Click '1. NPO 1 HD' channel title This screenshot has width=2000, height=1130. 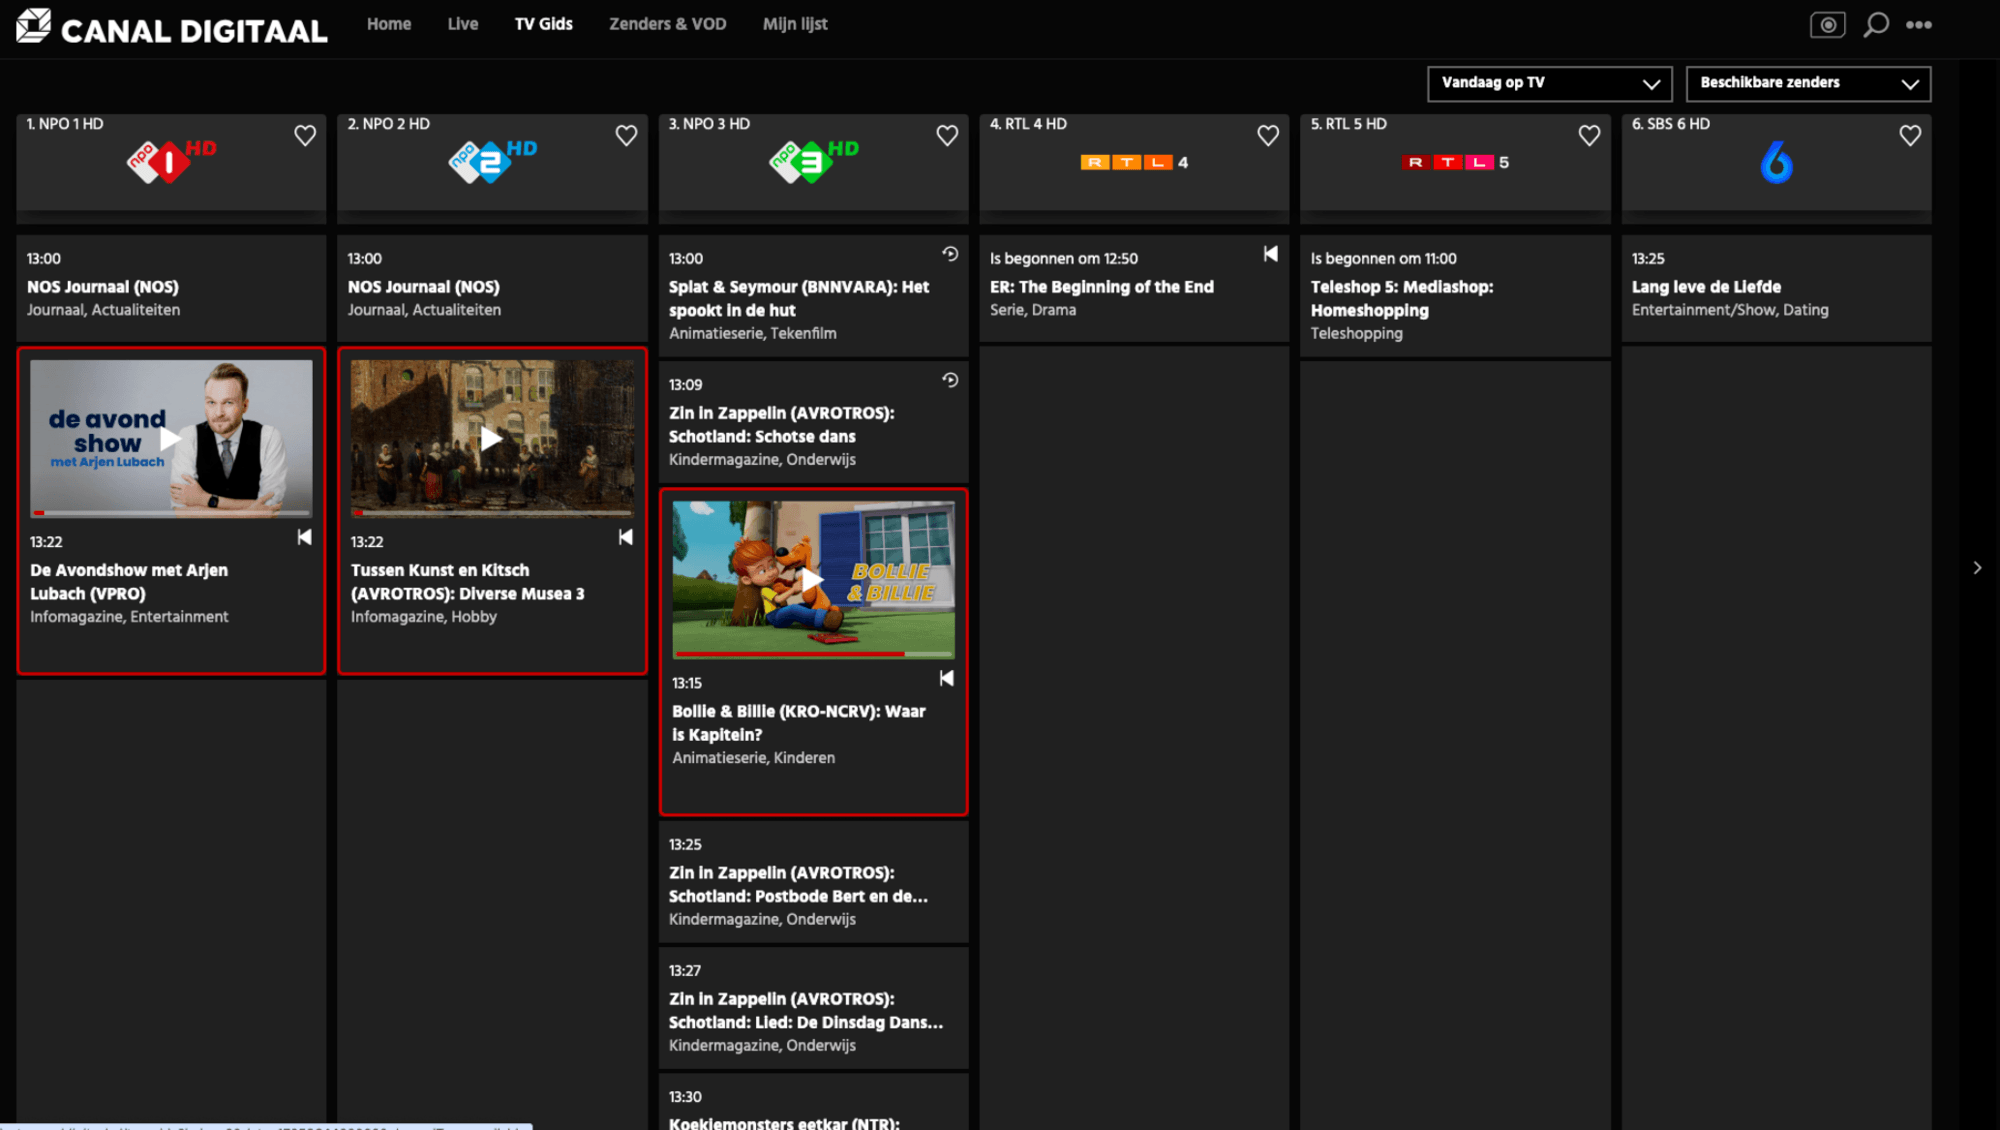65,124
